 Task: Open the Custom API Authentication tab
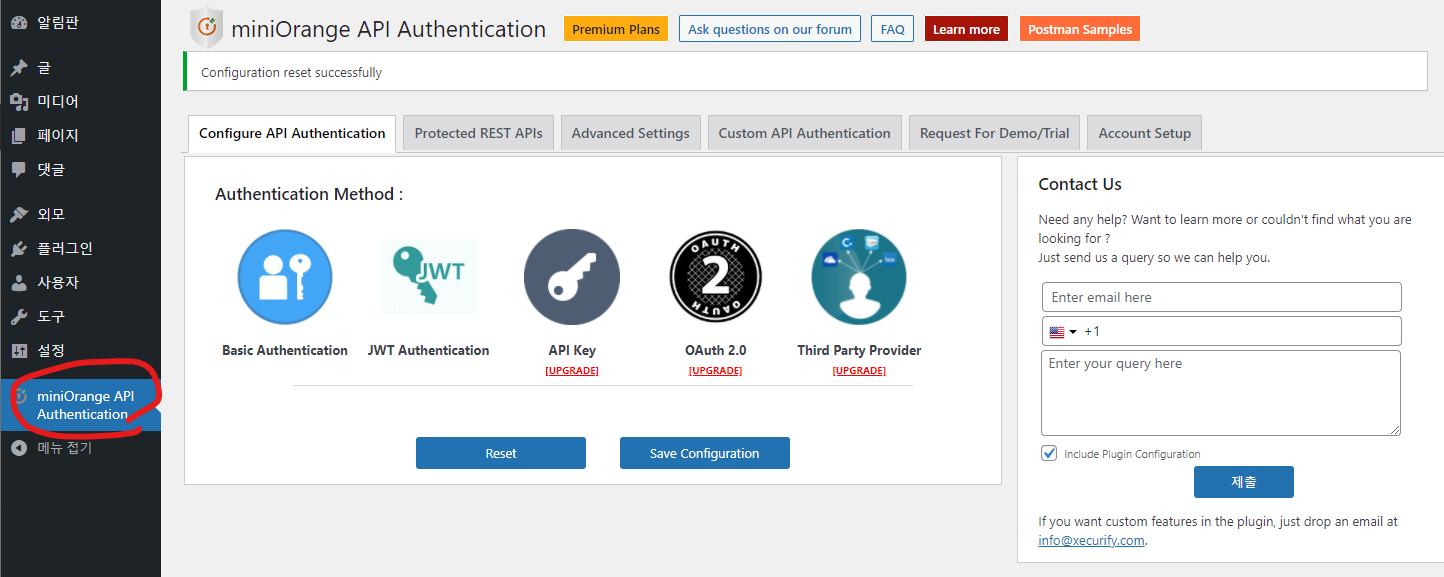[x=804, y=133]
